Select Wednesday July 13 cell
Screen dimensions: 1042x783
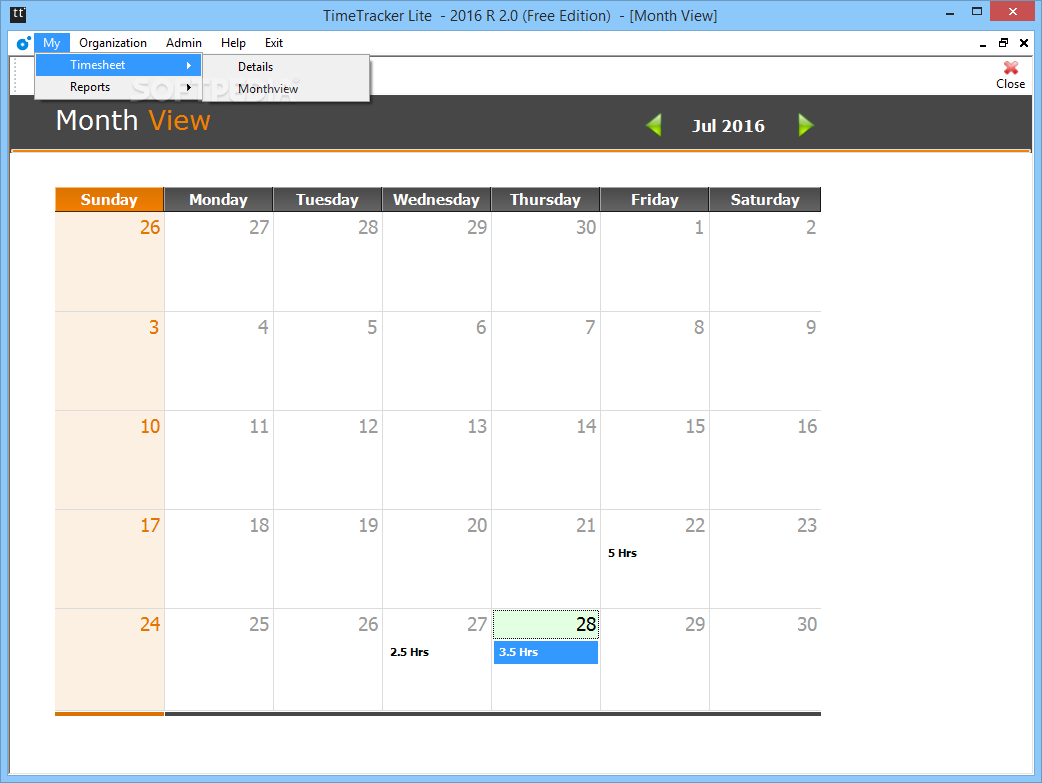437,460
